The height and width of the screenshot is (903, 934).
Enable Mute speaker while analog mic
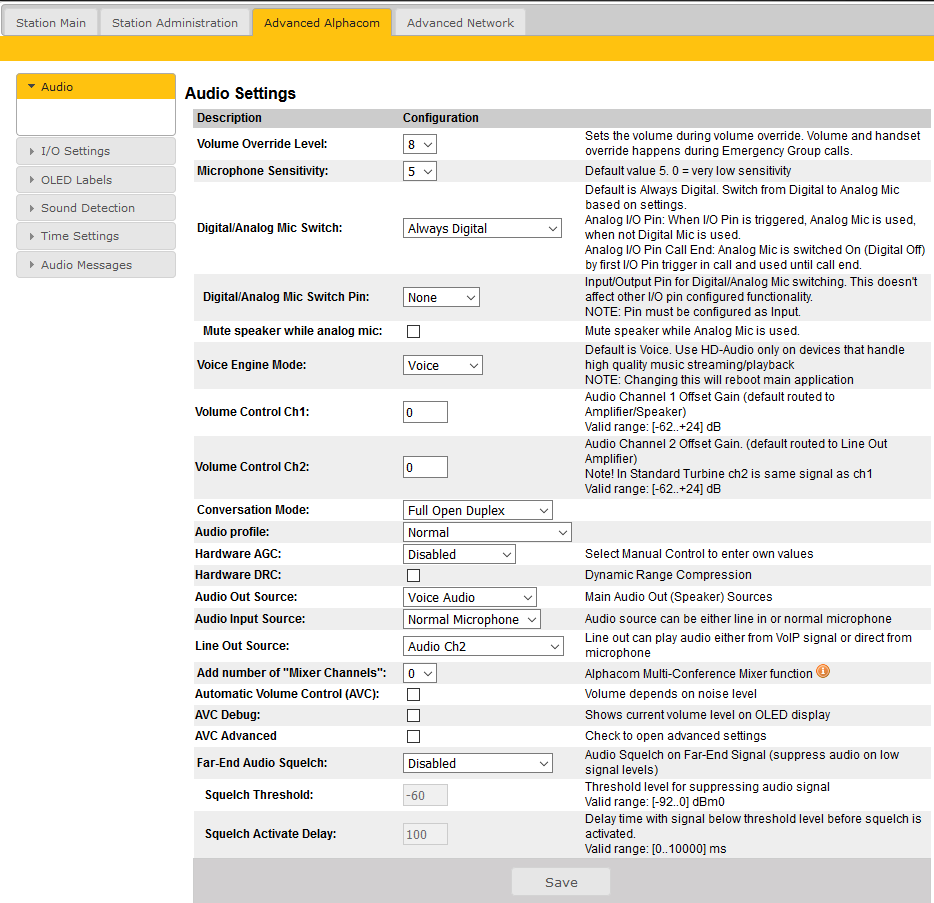coord(413,331)
